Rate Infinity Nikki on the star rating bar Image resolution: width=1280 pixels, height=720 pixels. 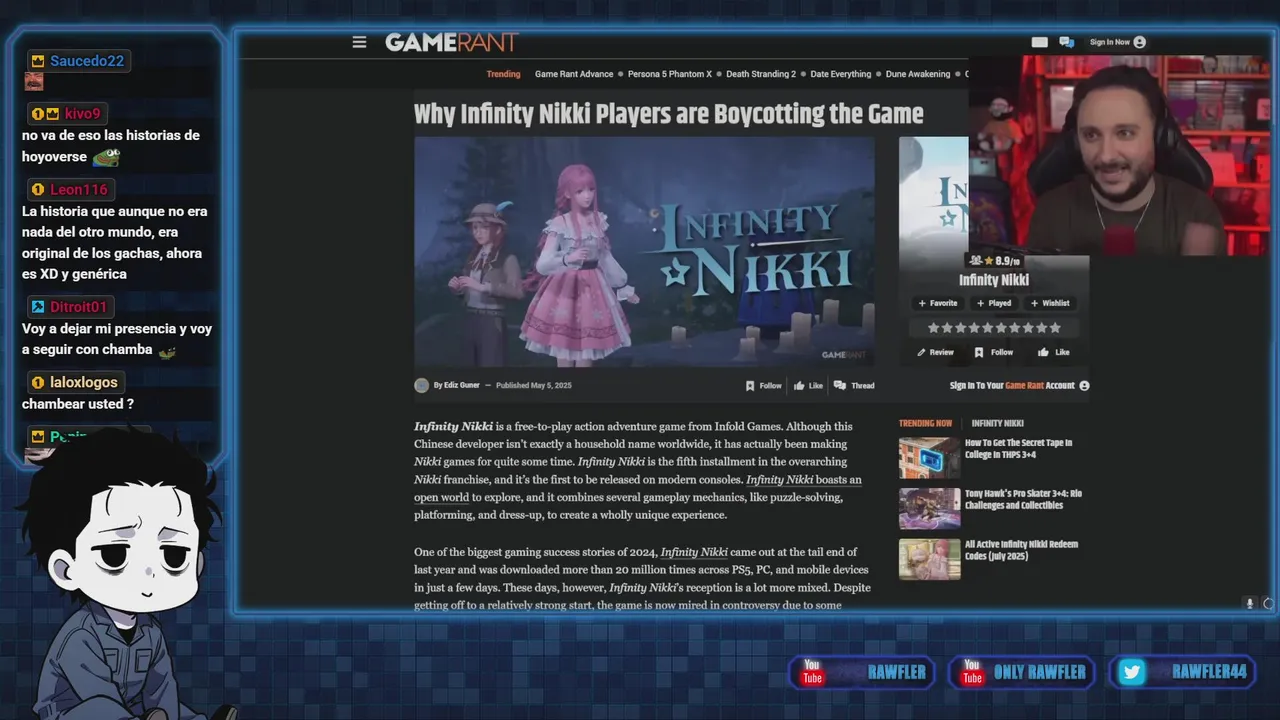point(994,327)
